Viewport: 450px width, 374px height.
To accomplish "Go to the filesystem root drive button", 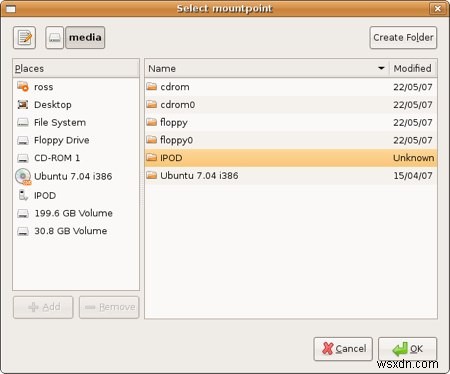I will [55, 37].
